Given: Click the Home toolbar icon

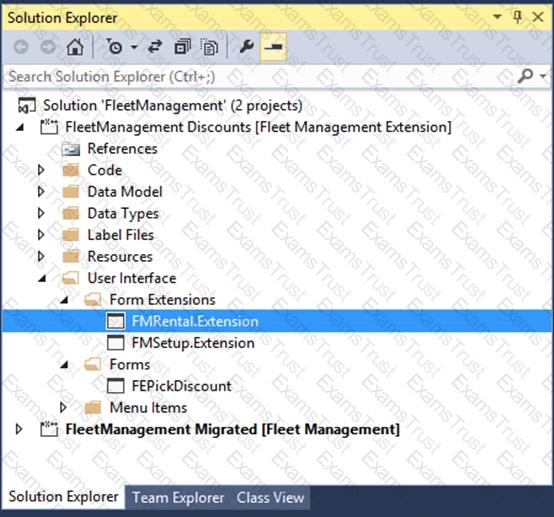Looking at the screenshot, I should click(75, 47).
